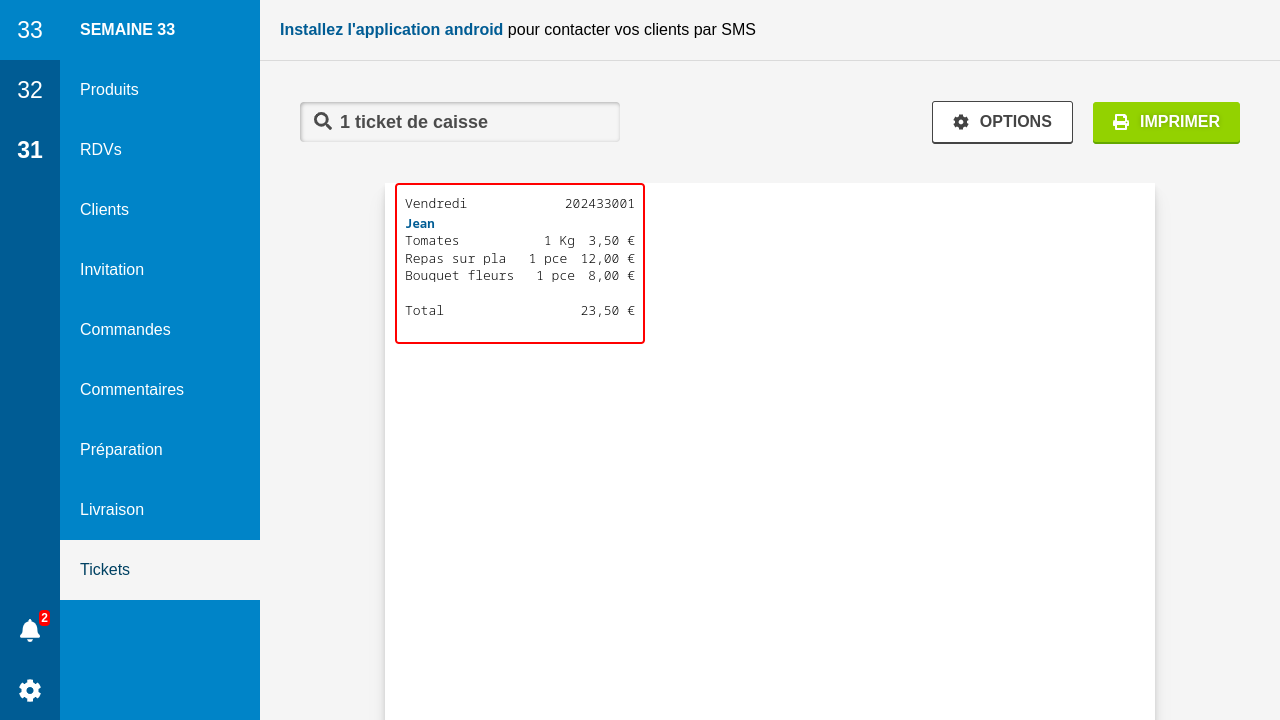Navigate to Préparation

tap(121, 450)
